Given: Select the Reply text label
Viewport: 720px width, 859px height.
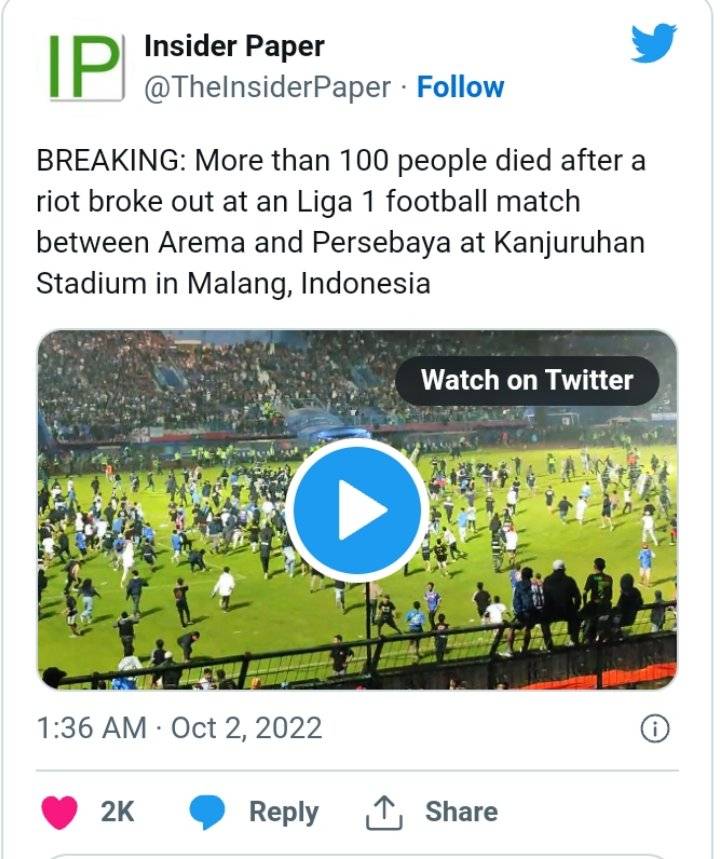Looking at the screenshot, I should click(283, 812).
